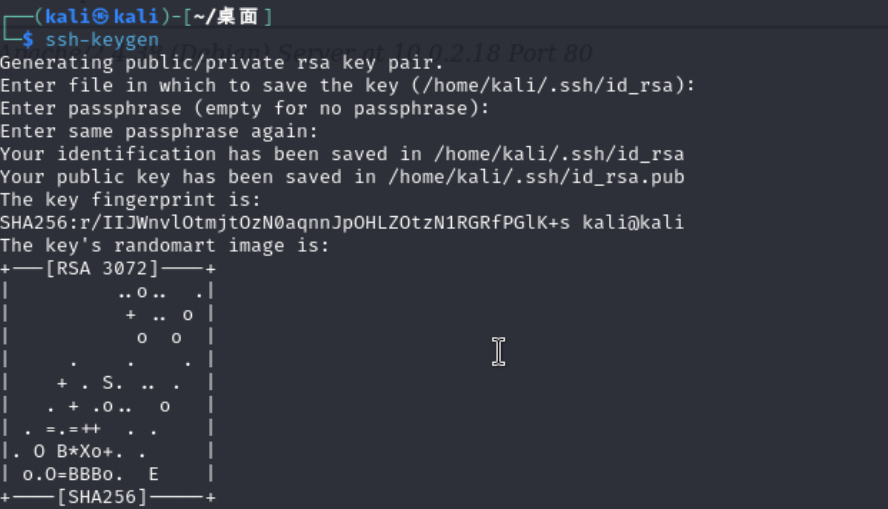
Task: Click the skull symbol between kali names
Action: pos(101,16)
